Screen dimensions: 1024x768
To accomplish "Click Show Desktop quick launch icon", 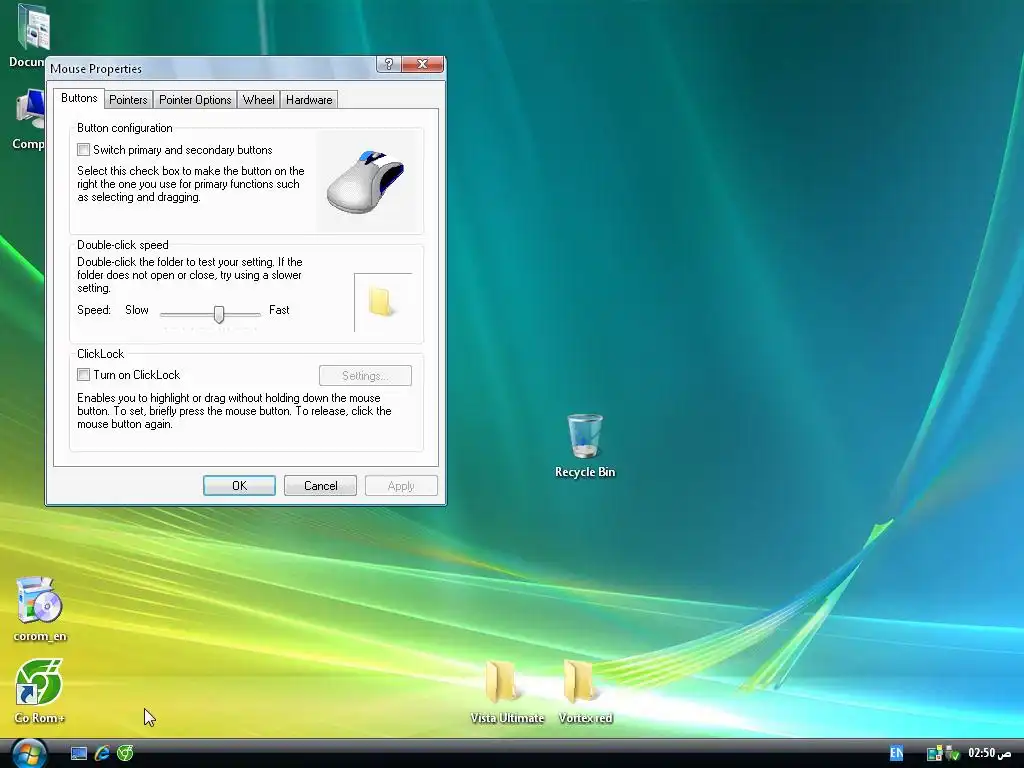I will pos(79,754).
